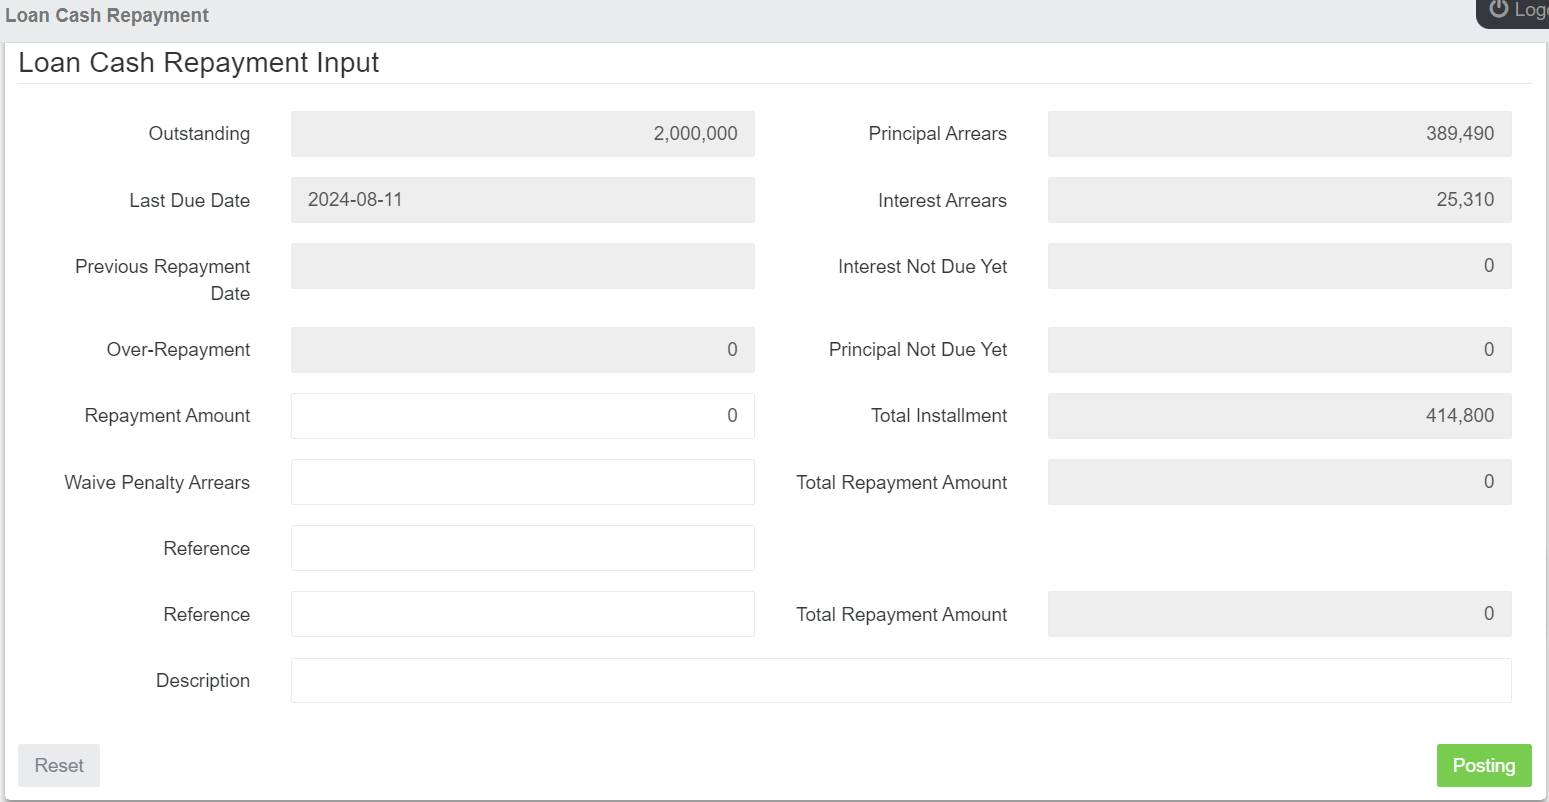Click the Interest Arrears field
Image resolution: width=1549 pixels, height=802 pixels.
tap(1278, 200)
